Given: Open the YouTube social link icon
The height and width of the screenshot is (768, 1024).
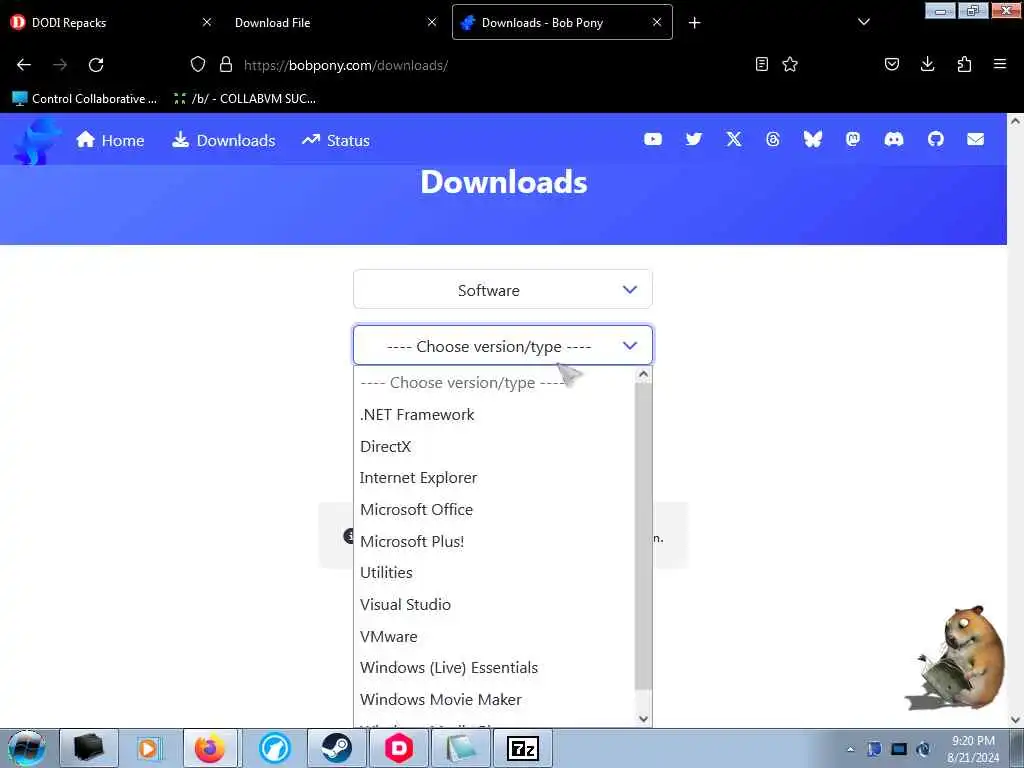Looking at the screenshot, I should [x=652, y=139].
